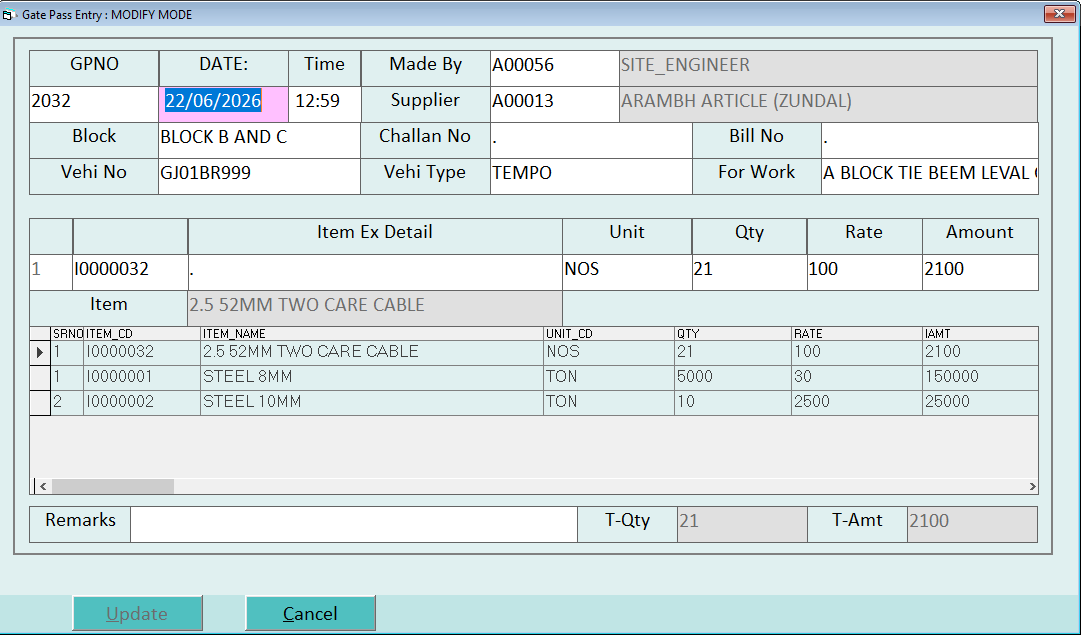This screenshot has width=1083, height=636.
Task: Click the ITEM_CD column header
Action: click(x=142, y=334)
